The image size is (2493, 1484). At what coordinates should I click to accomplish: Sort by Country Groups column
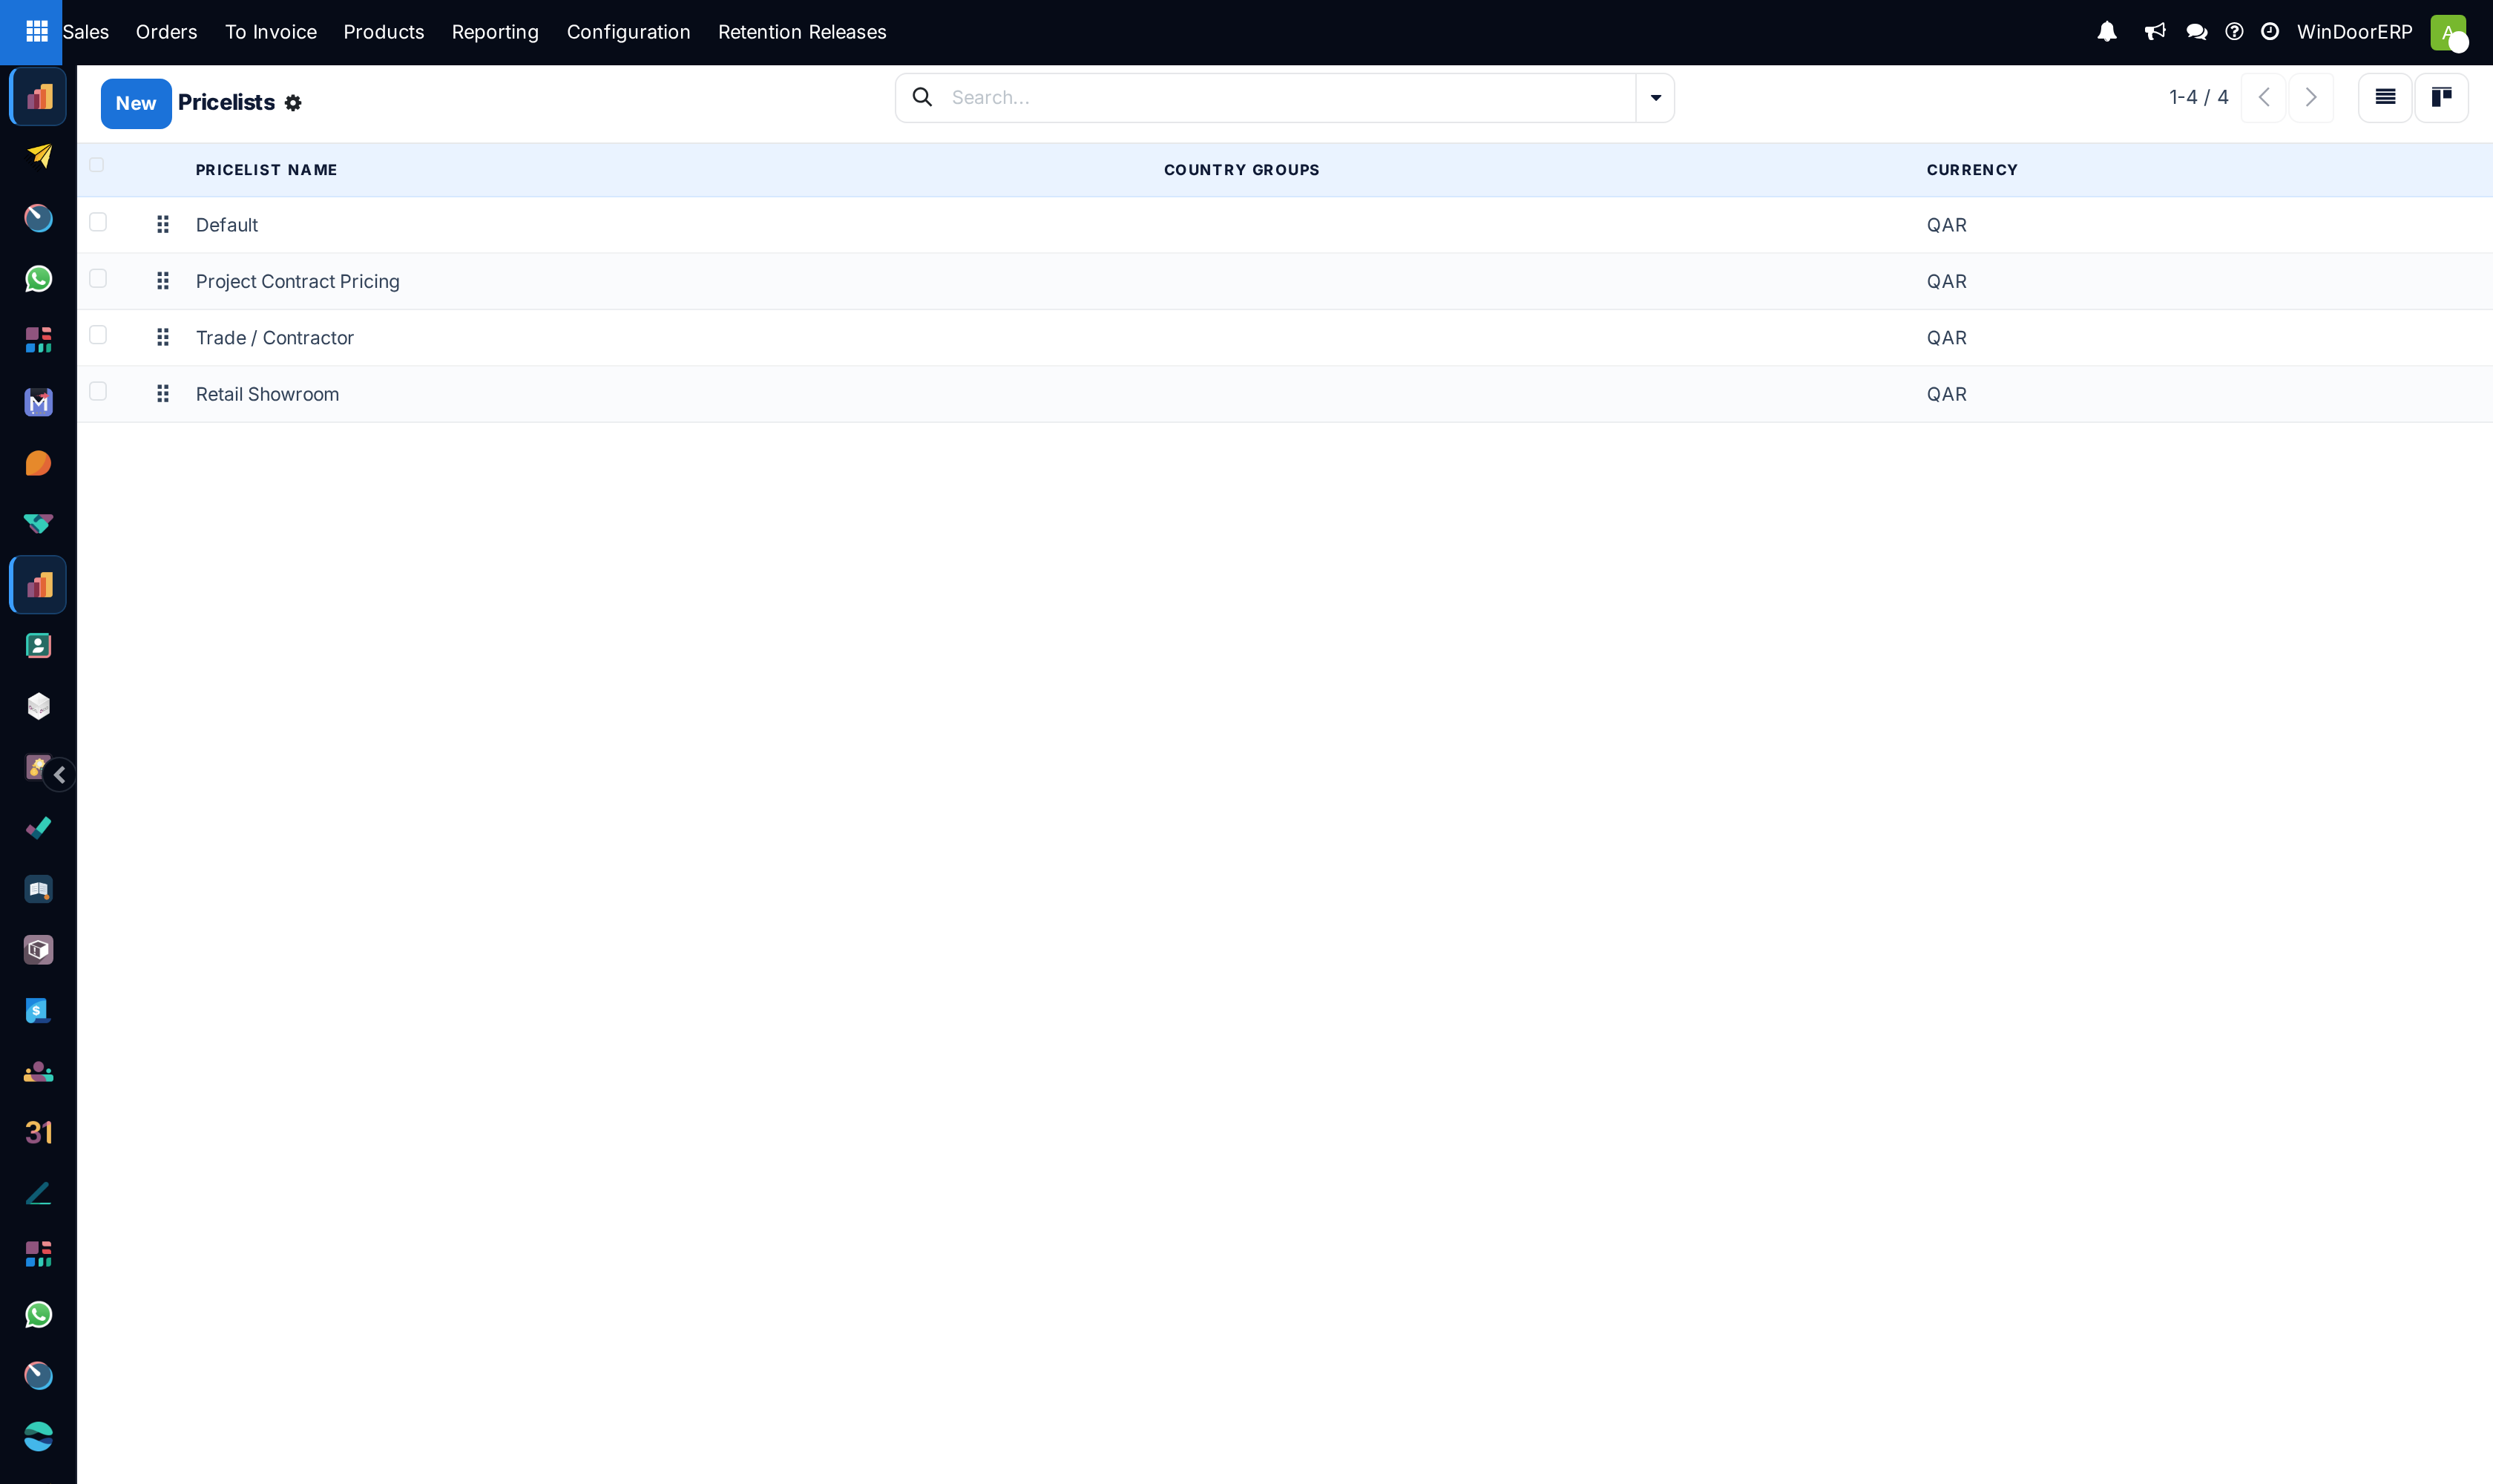point(1241,170)
